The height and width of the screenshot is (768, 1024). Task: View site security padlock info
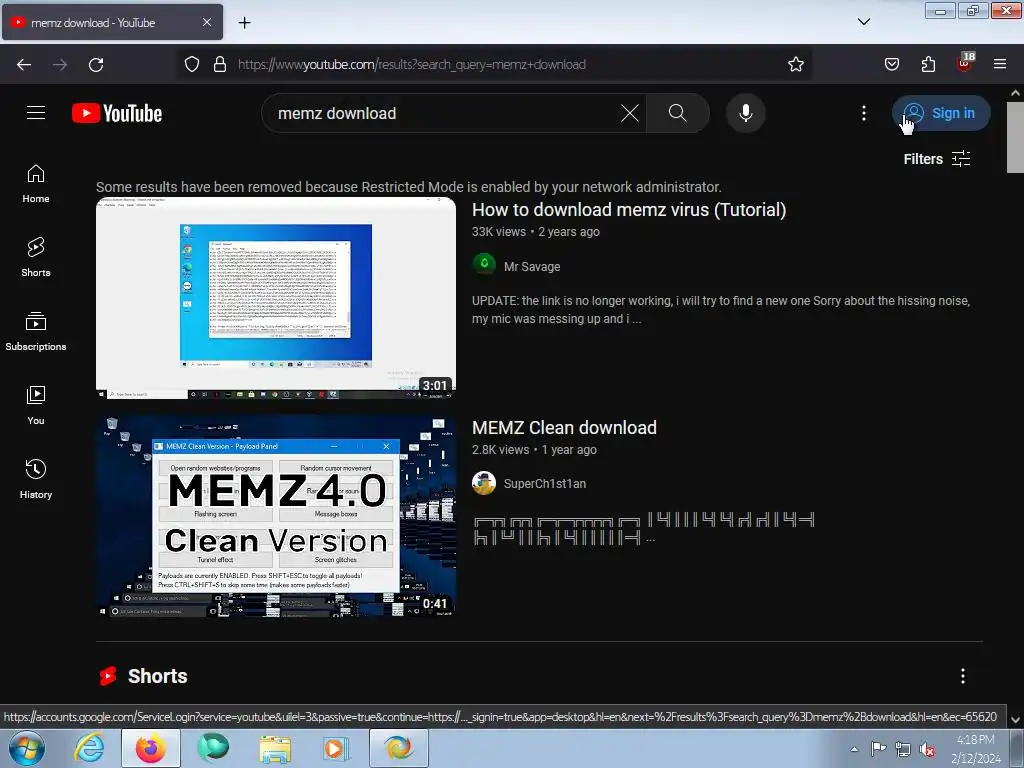point(220,64)
